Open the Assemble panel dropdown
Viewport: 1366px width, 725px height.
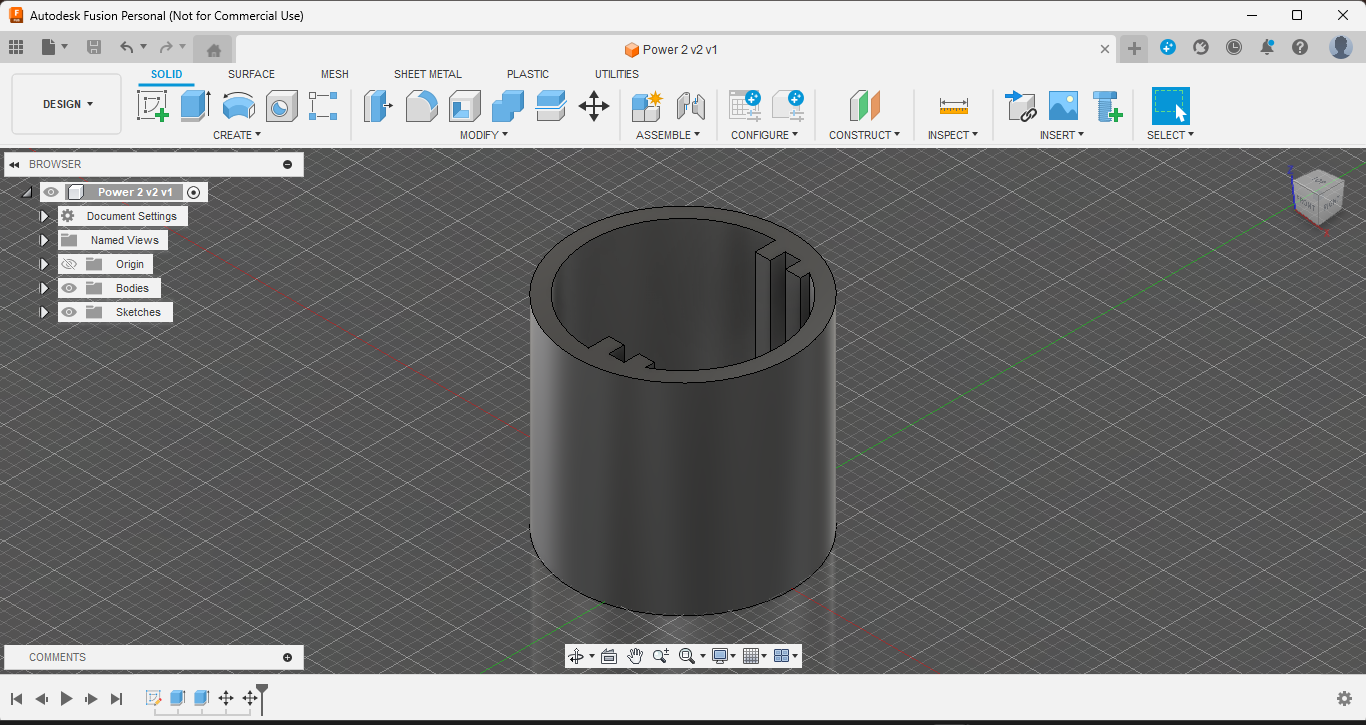click(668, 135)
